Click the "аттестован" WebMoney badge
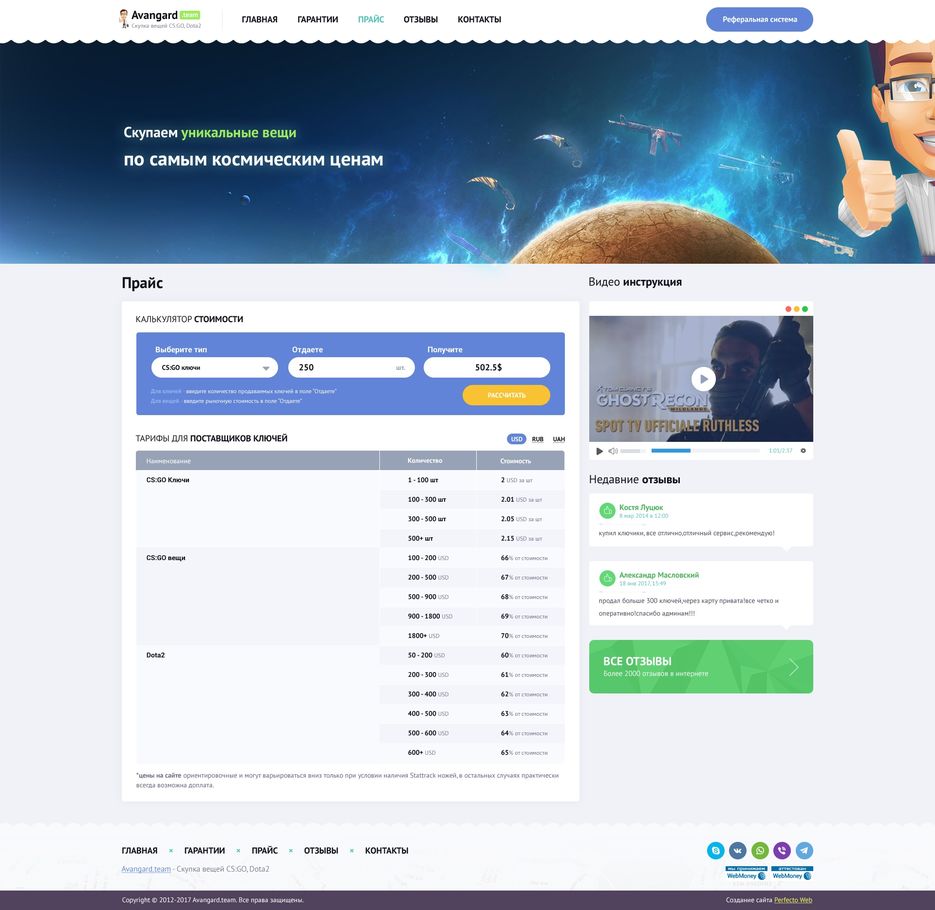 (792, 873)
